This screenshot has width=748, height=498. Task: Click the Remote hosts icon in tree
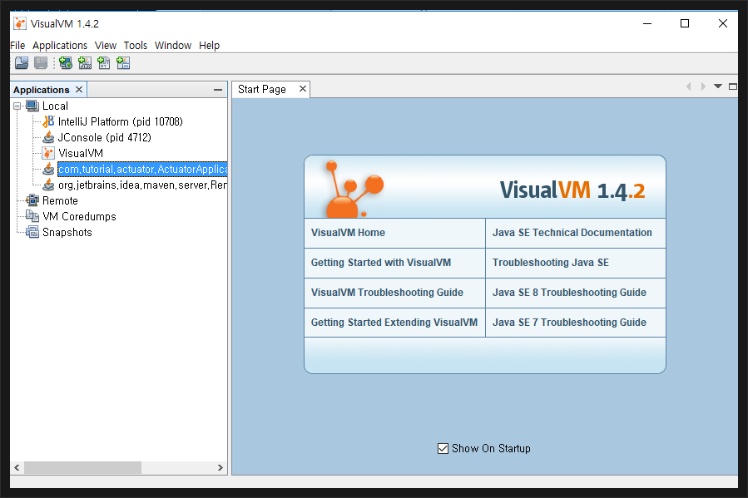(32, 200)
